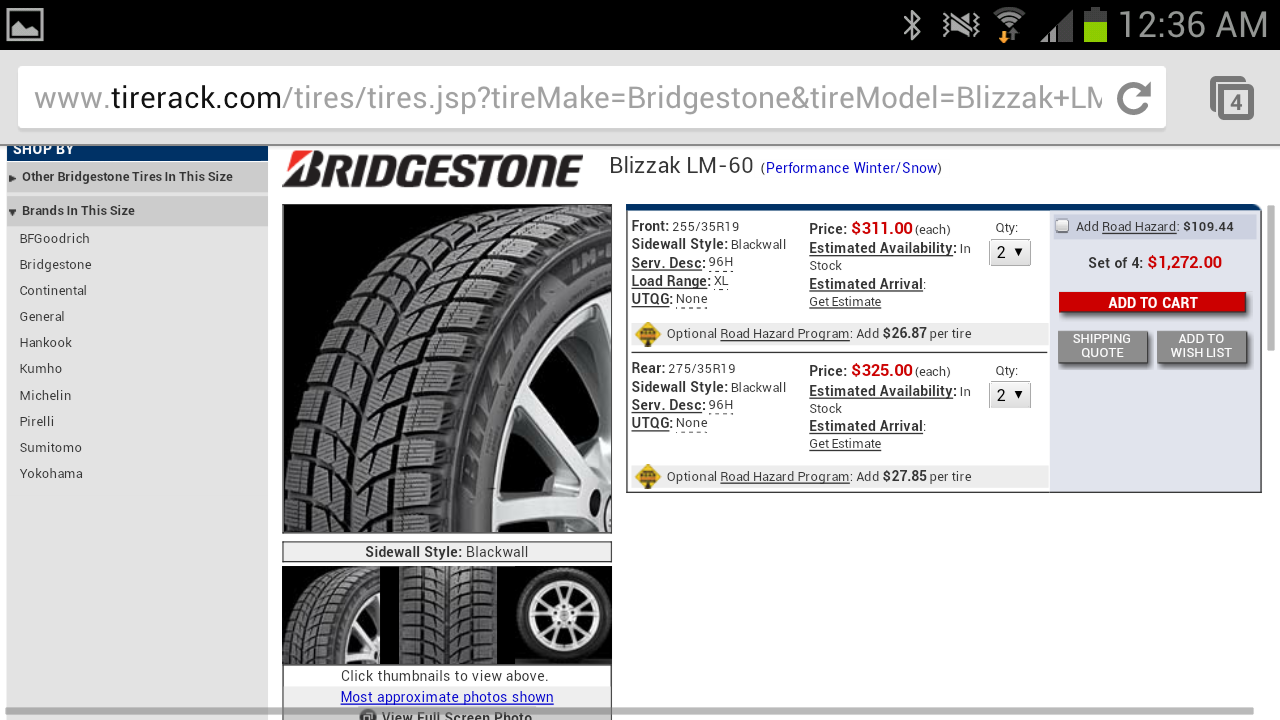Select Continental in brands list
This screenshot has width=1280, height=720.
tap(53, 291)
